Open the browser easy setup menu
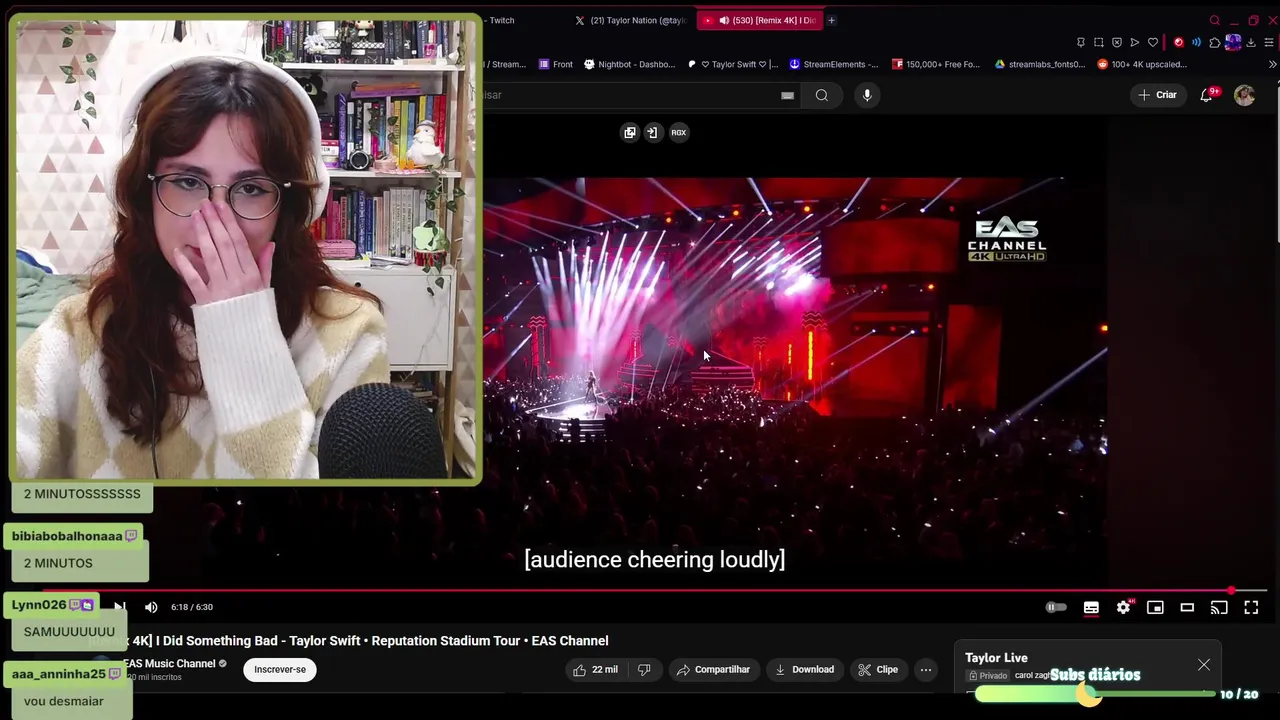The width and height of the screenshot is (1280, 720). (1269, 42)
